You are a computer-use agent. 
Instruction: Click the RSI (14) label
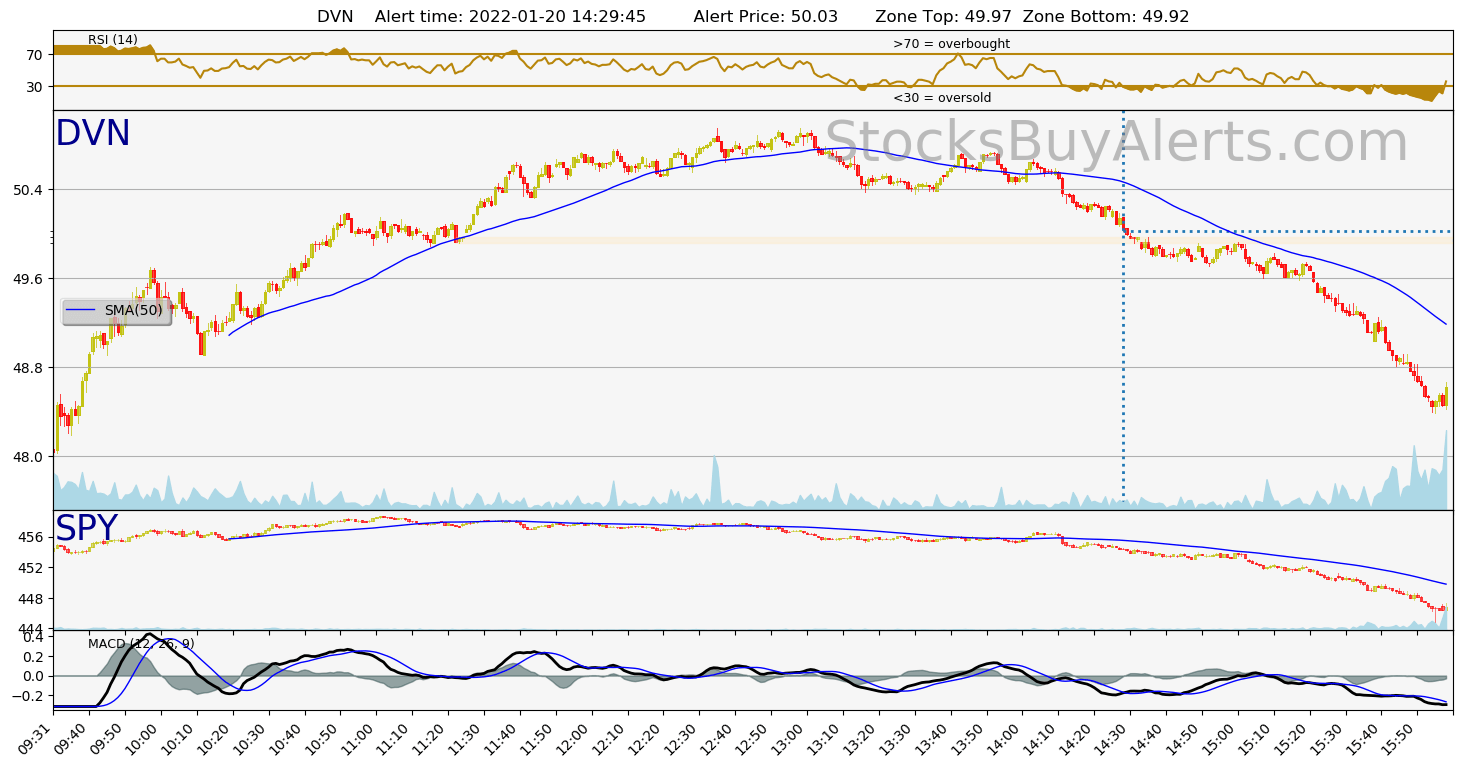coord(113,40)
